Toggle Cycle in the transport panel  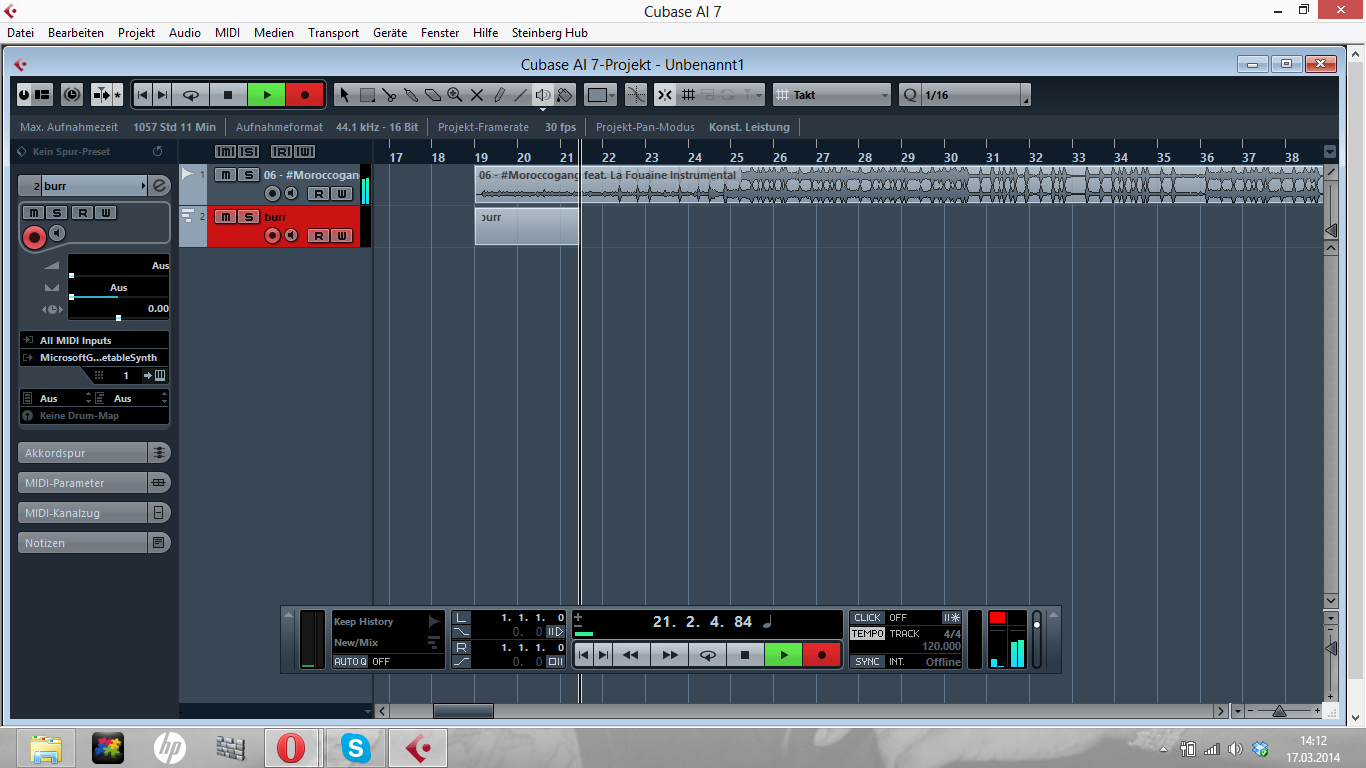(x=707, y=655)
